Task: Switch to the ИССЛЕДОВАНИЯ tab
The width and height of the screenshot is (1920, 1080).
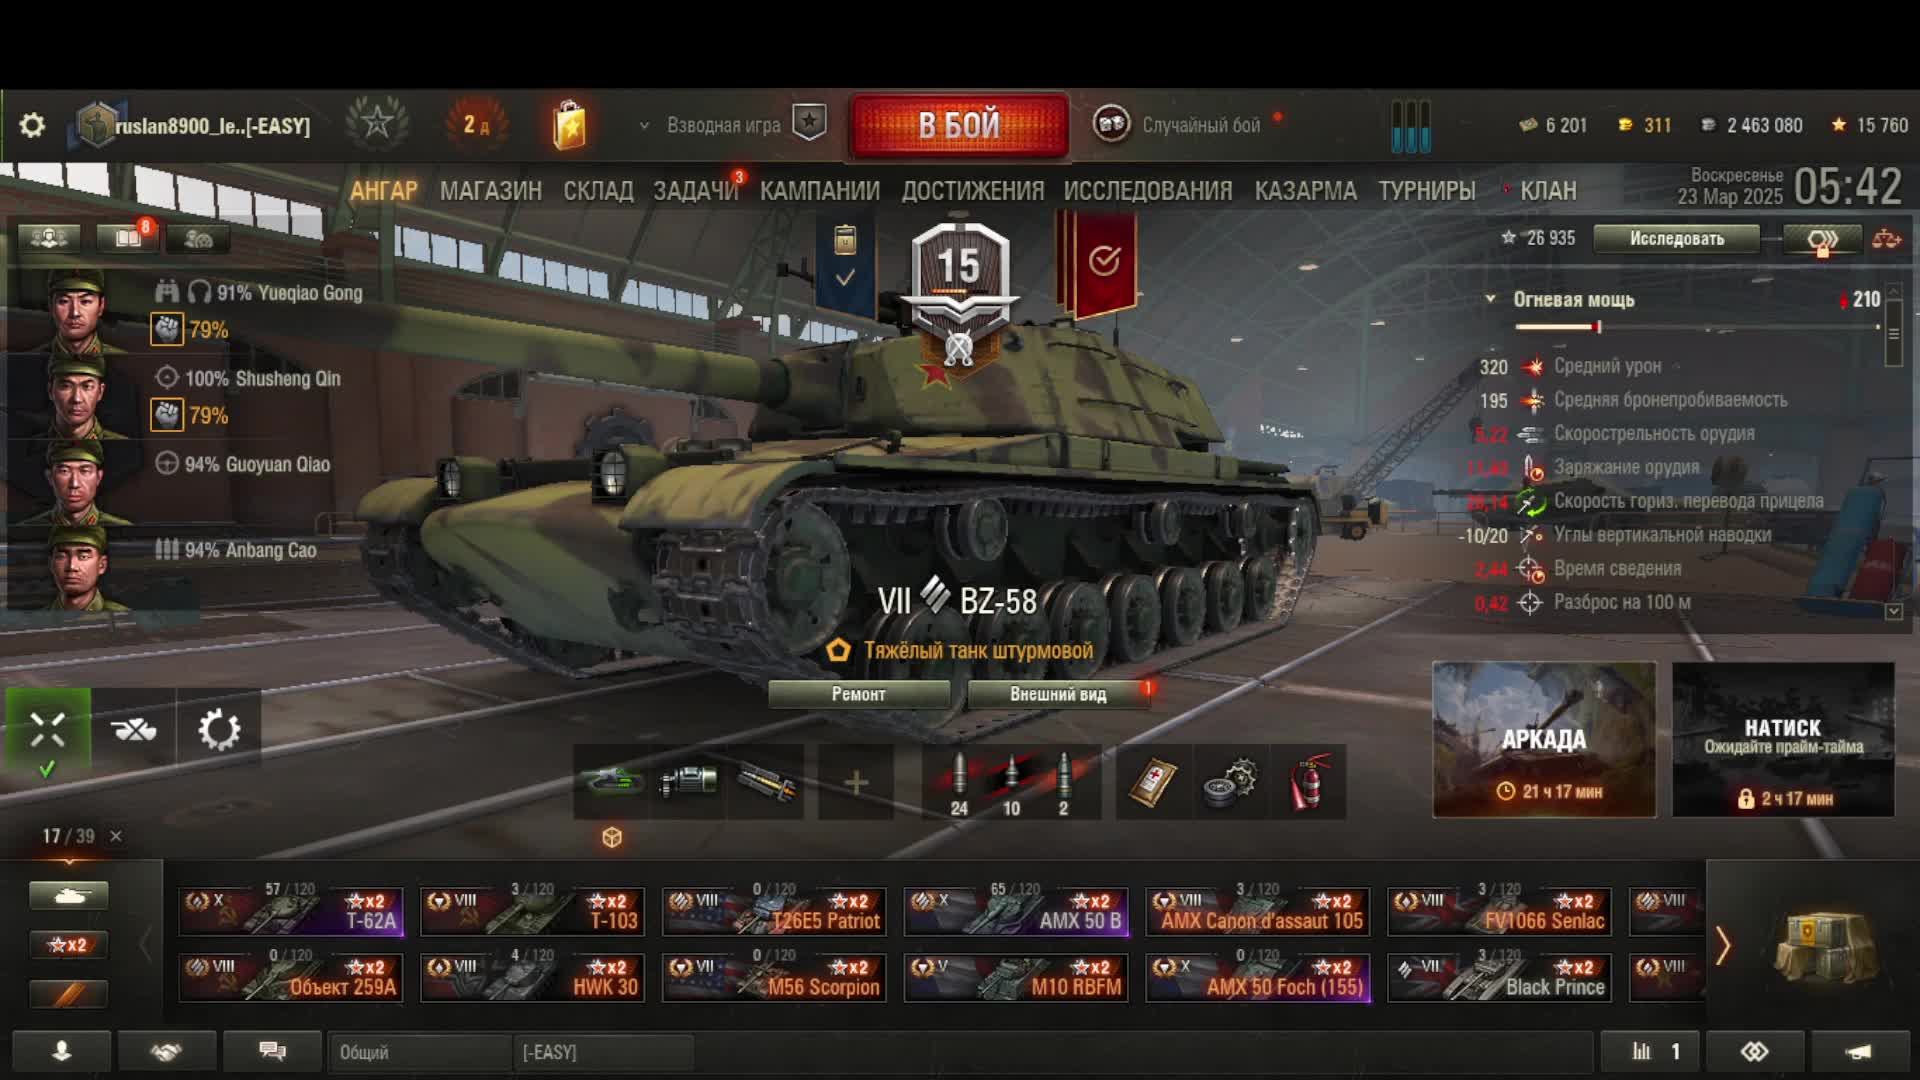Action: click(x=1148, y=191)
